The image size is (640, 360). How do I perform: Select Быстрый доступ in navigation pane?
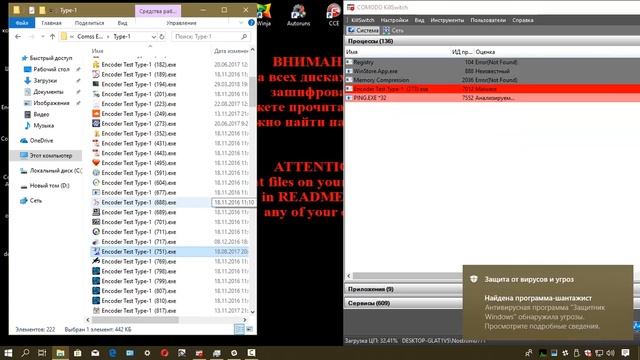(x=50, y=58)
